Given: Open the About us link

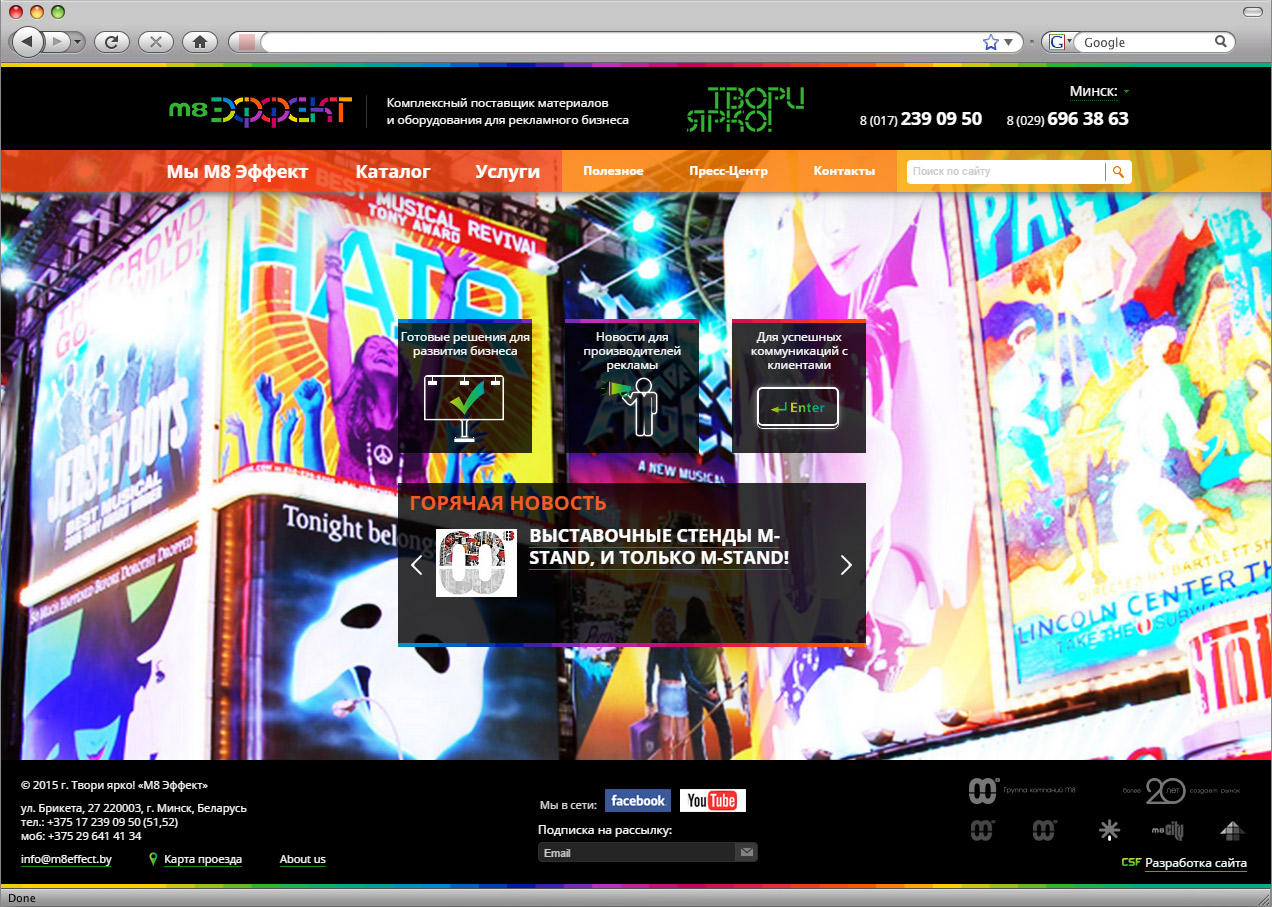Looking at the screenshot, I should pyautogui.click(x=303, y=859).
